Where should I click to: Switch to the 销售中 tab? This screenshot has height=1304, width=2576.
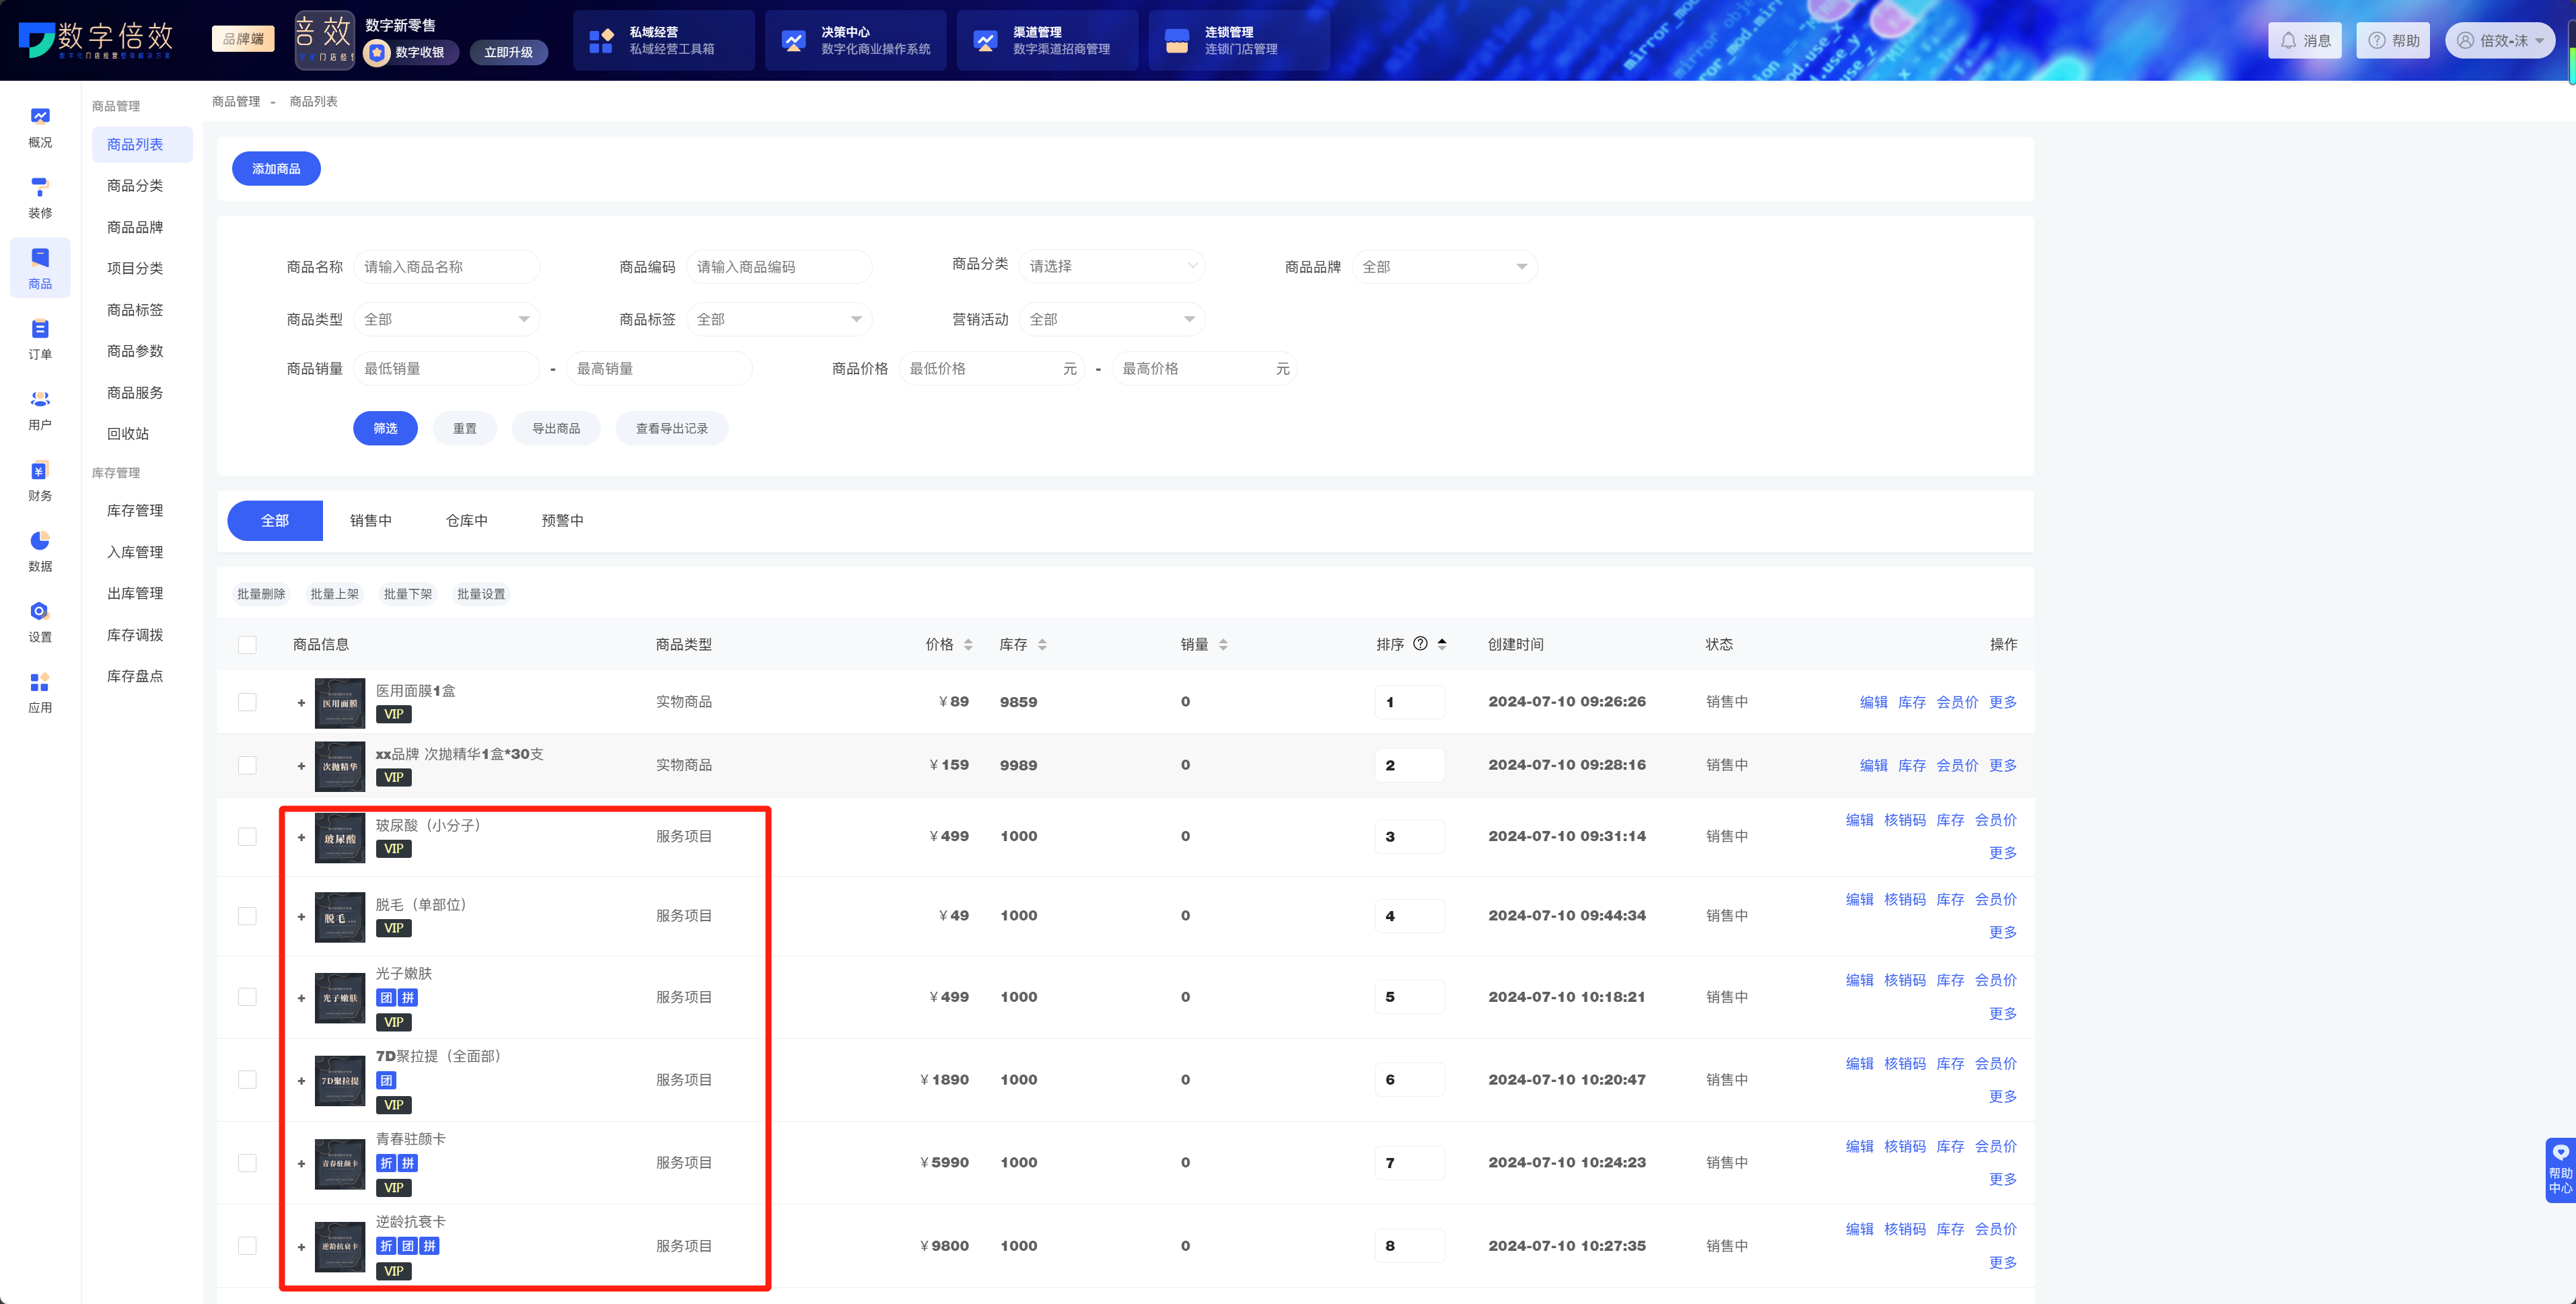(x=371, y=521)
